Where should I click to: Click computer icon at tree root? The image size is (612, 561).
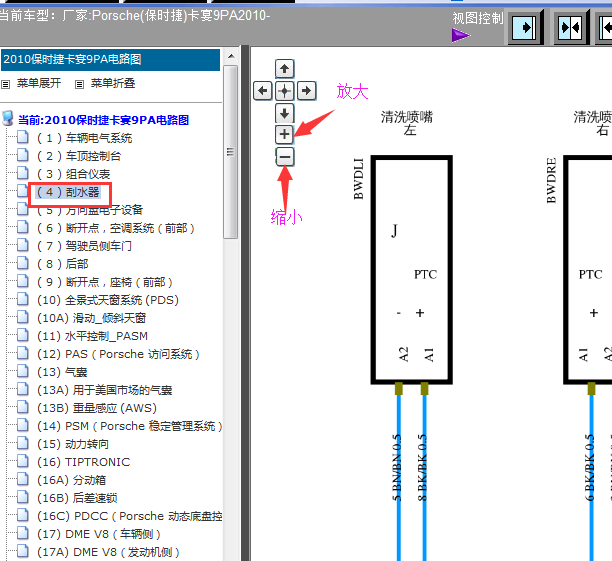click(x=8, y=118)
